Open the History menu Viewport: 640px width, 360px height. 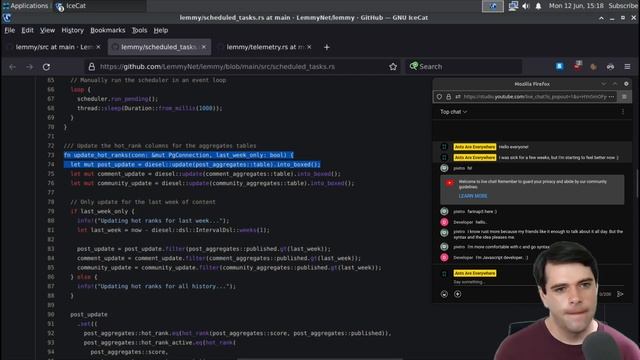pos(72,30)
